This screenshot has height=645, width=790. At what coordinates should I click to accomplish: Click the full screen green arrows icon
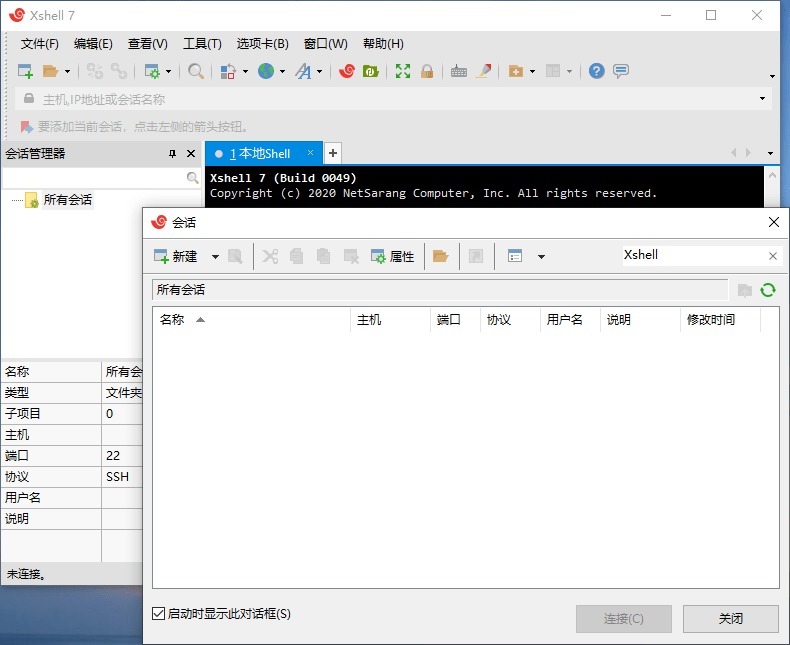coord(403,71)
